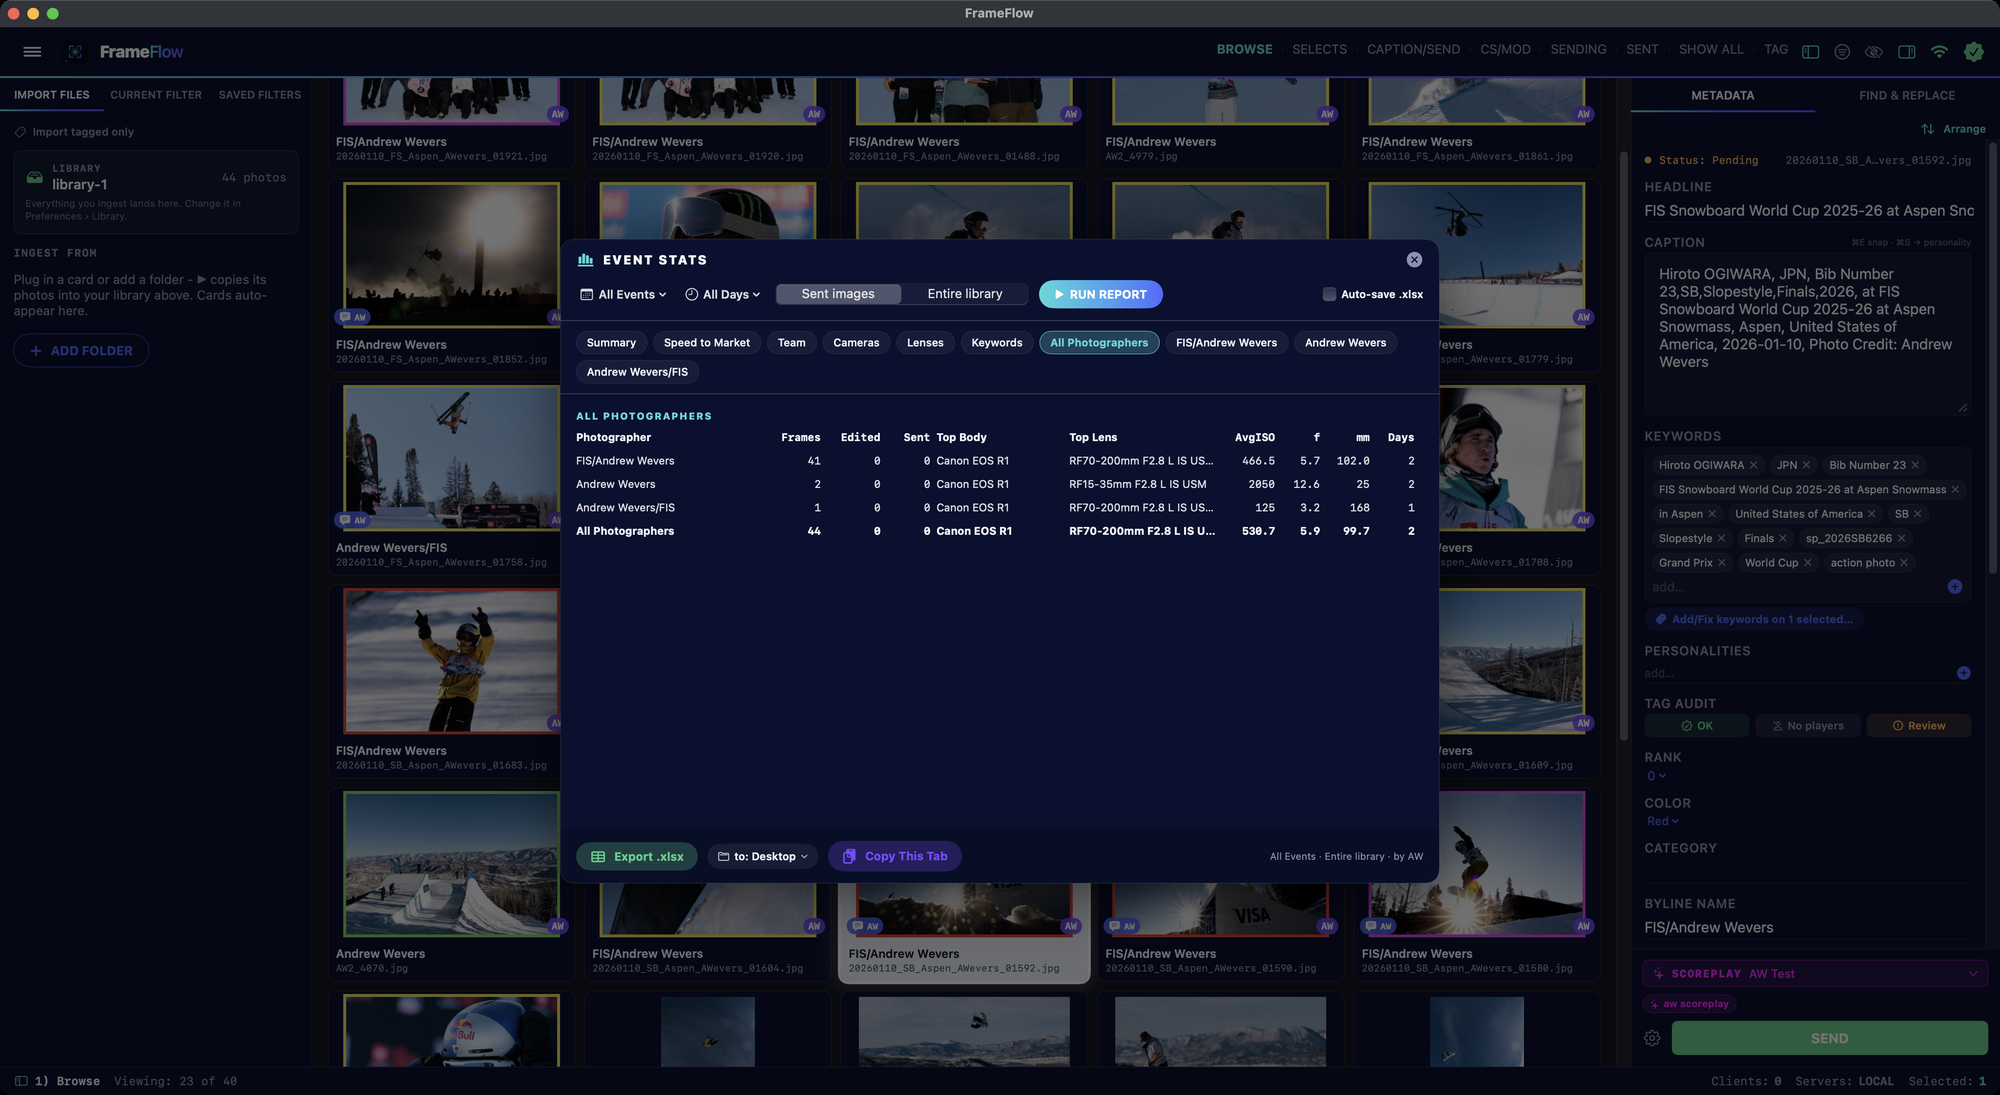Open the All Days dropdown
Screen dimensions: 2000x1095
pyautogui.click(x=723, y=295)
